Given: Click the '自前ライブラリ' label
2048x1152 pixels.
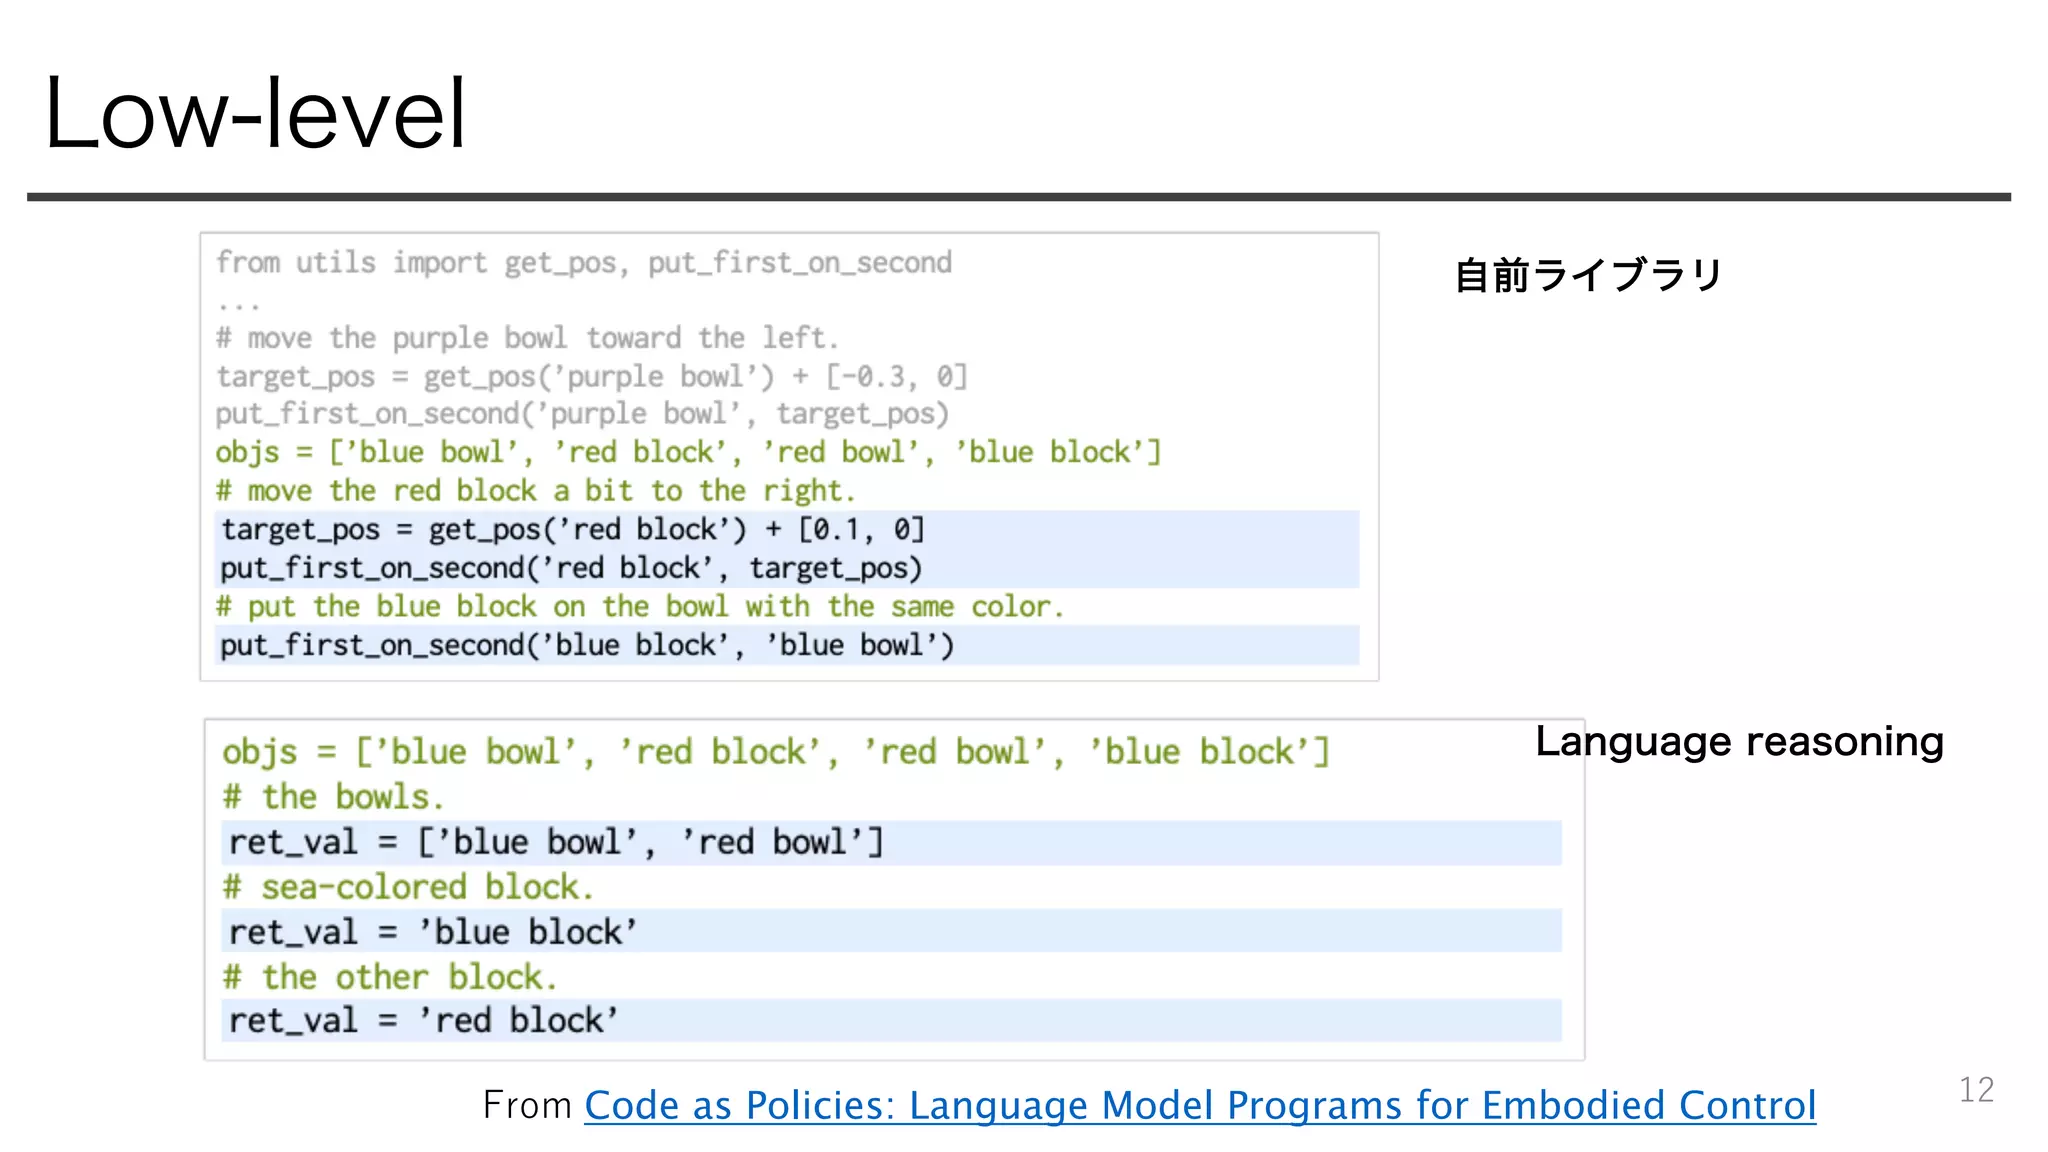Looking at the screenshot, I should [1588, 275].
